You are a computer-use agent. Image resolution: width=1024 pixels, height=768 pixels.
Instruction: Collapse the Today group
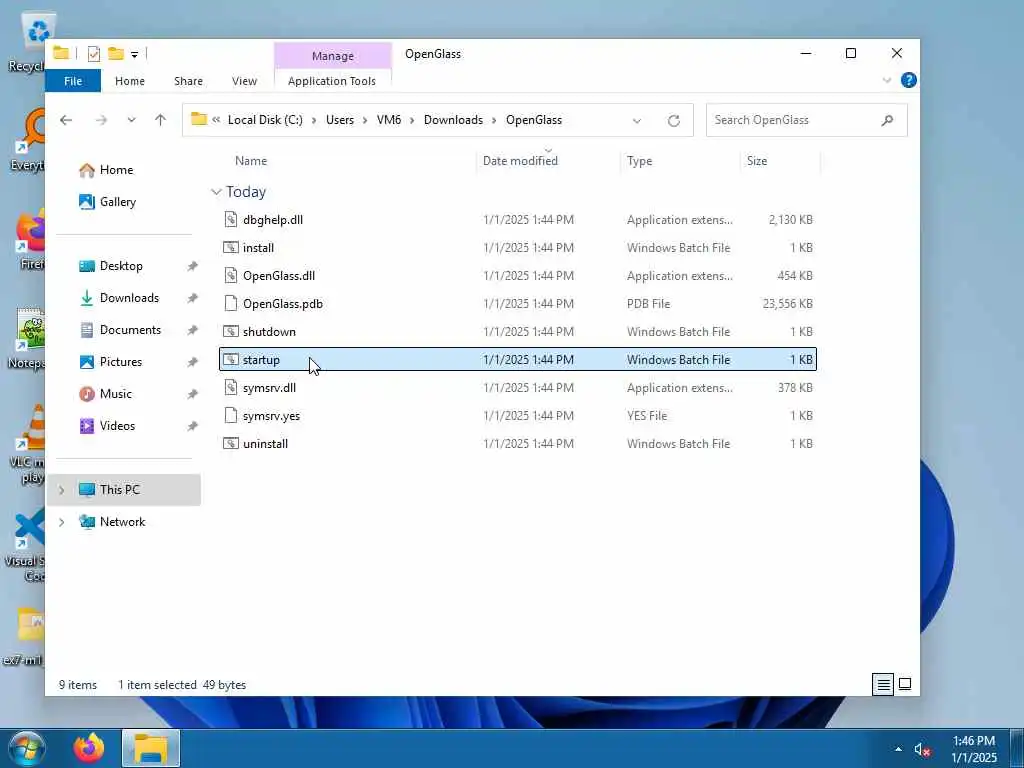(216, 192)
